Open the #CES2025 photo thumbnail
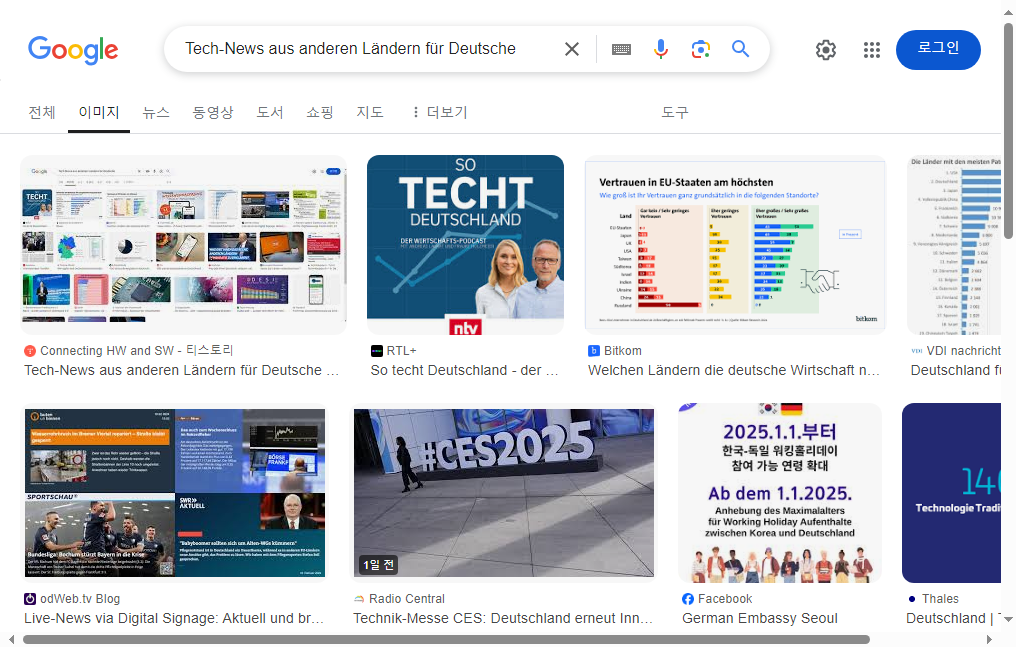Viewport: 1016px width, 647px height. click(x=503, y=493)
